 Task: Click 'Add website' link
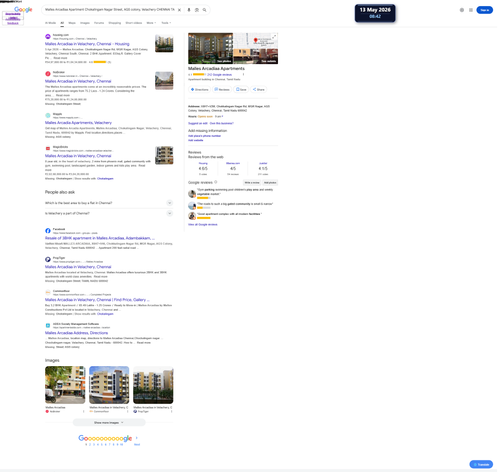pyautogui.click(x=196, y=140)
